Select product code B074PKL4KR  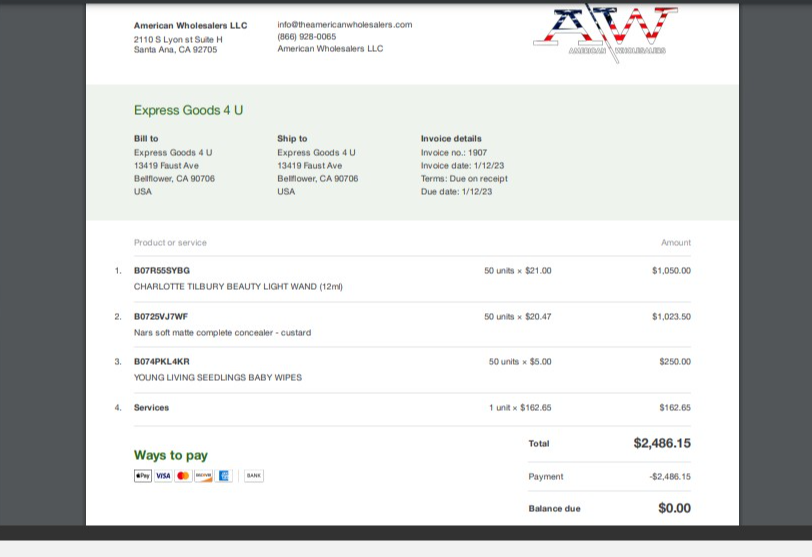(x=162, y=362)
